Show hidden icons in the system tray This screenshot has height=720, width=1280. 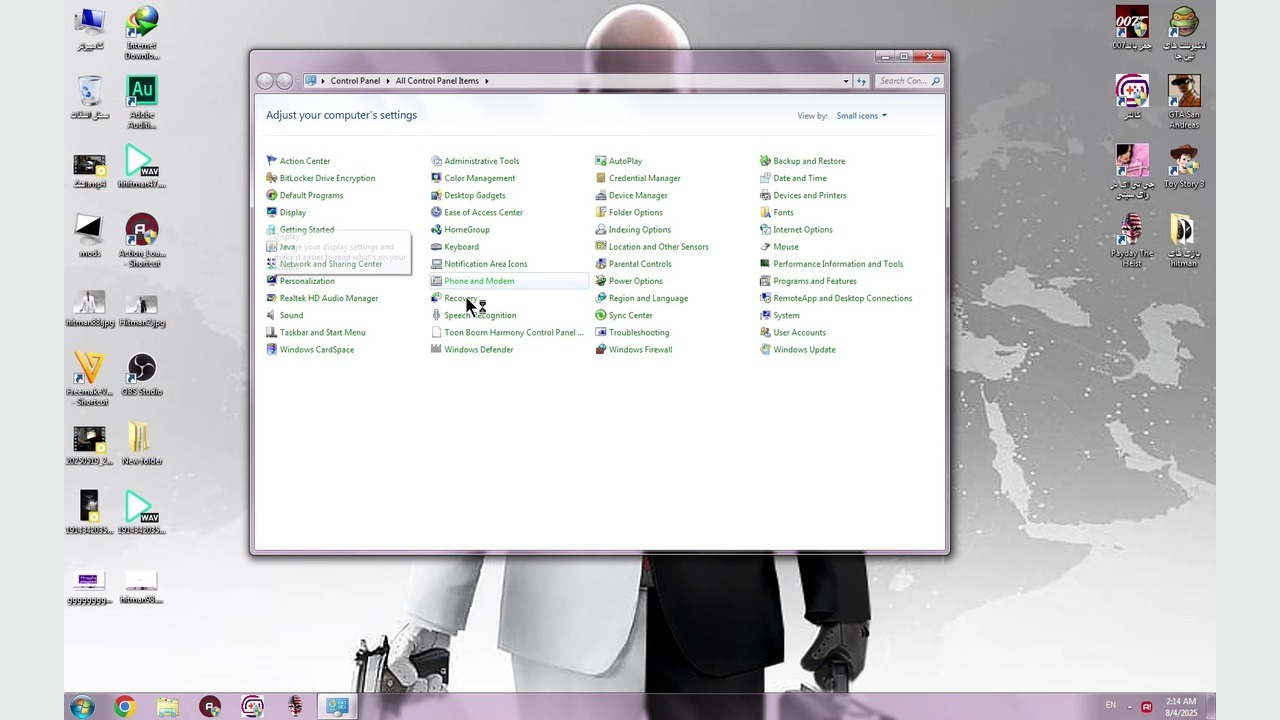coord(1130,707)
